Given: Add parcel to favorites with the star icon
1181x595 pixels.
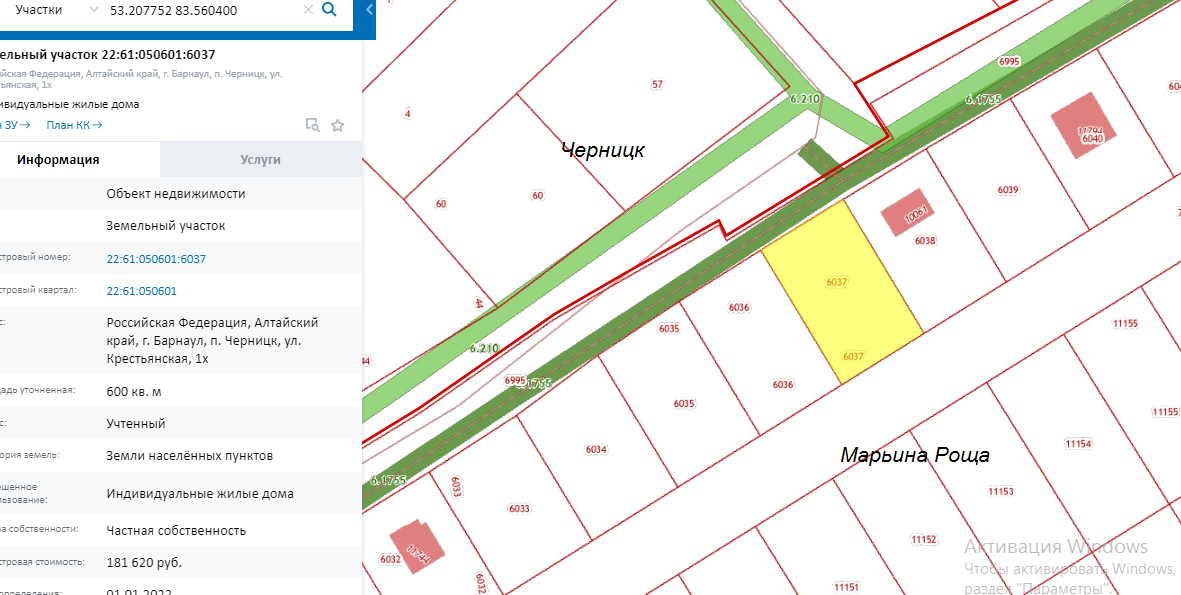Looking at the screenshot, I should click(x=337, y=125).
